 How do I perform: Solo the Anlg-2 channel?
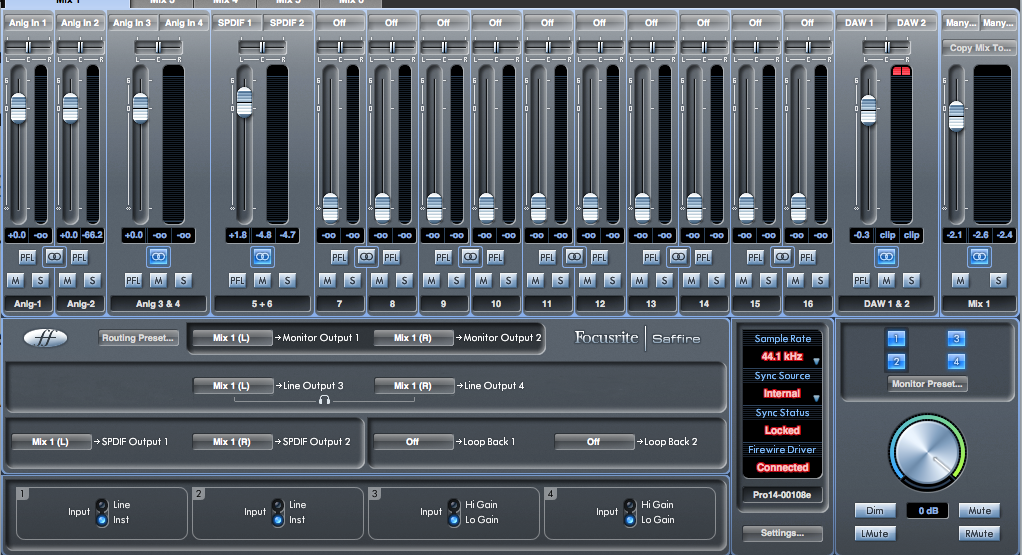tap(92, 281)
